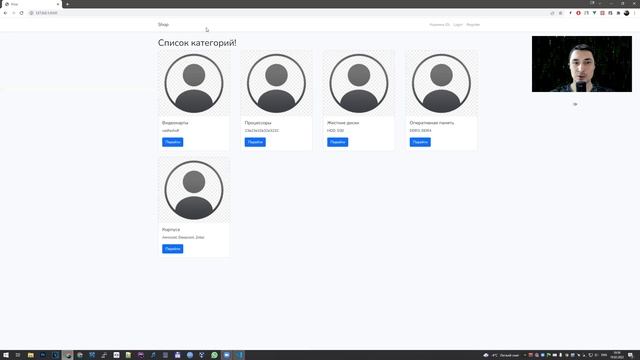The height and width of the screenshot is (360, 640).
Task: Open File Explorer from taskbar
Action: 31,355
